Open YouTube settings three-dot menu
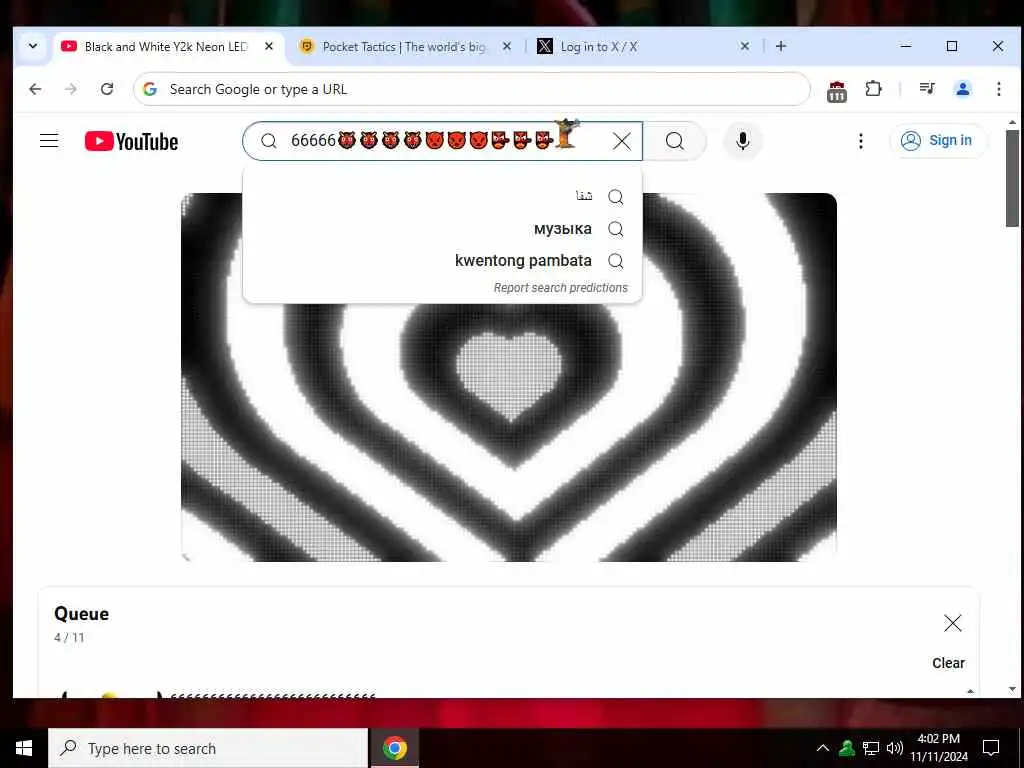Screen dimensions: 1024x768 coord(861,140)
